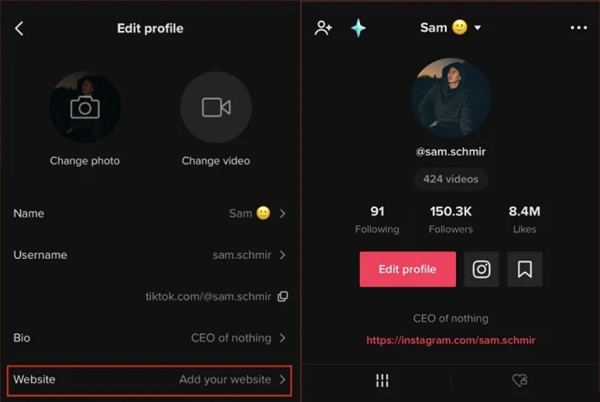Tap the back arrow in Edit profile
The height and width of the screenshot is (402, 600).
19,28
